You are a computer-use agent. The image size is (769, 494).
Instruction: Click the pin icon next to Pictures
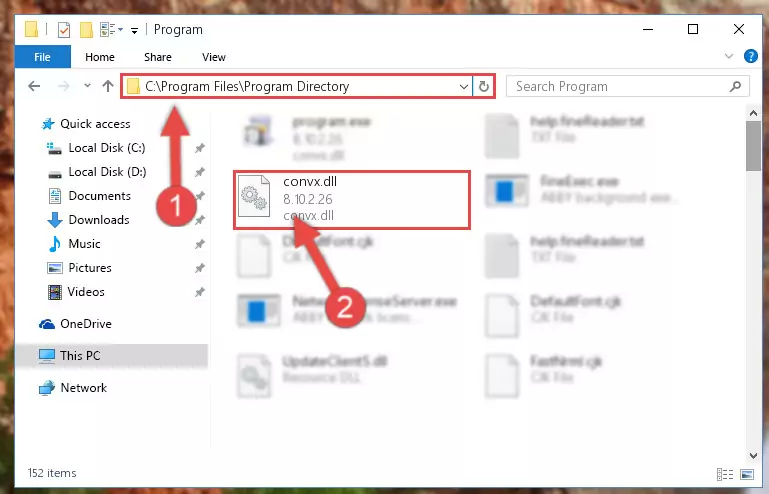[x=200, y=268]
